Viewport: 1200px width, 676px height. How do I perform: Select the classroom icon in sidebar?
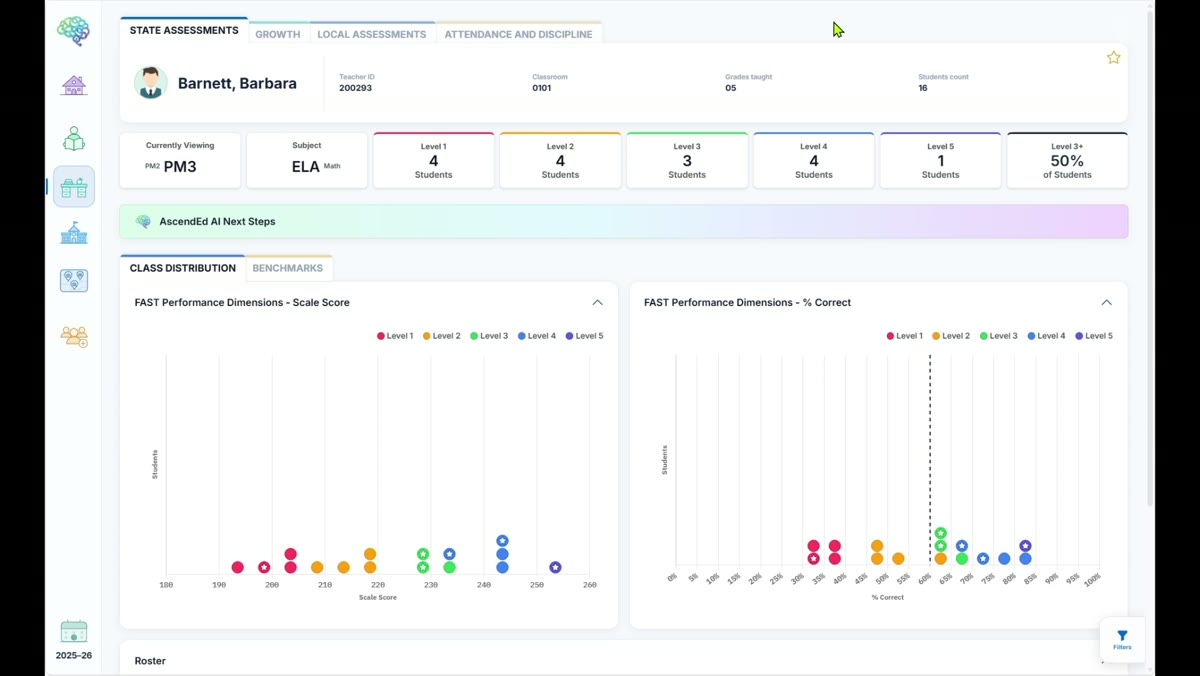74,187
